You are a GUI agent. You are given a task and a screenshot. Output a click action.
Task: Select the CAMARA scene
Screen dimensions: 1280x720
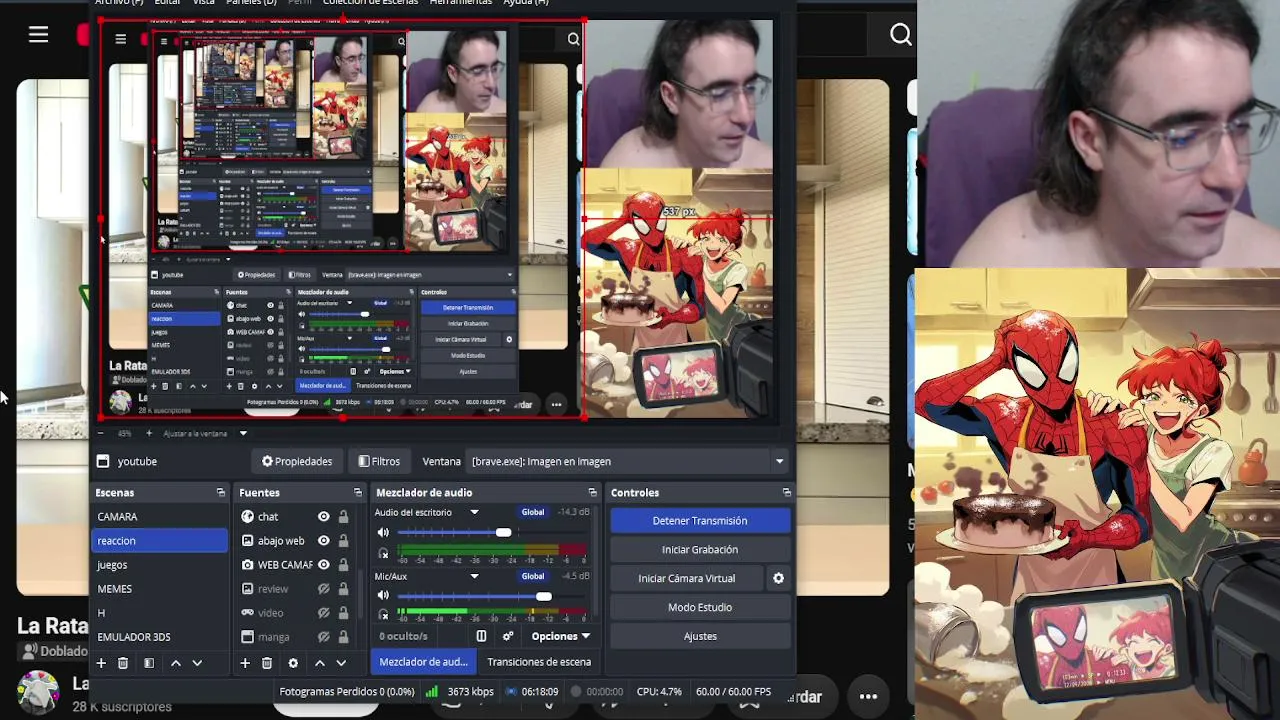[x=160, y=517]
